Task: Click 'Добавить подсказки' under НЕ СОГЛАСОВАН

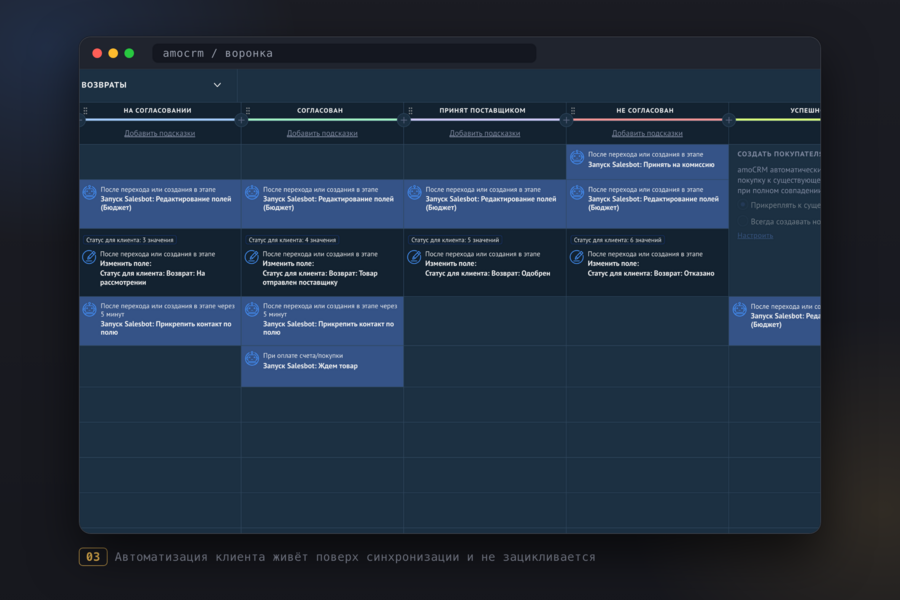Action: click(x=647, y=133)
